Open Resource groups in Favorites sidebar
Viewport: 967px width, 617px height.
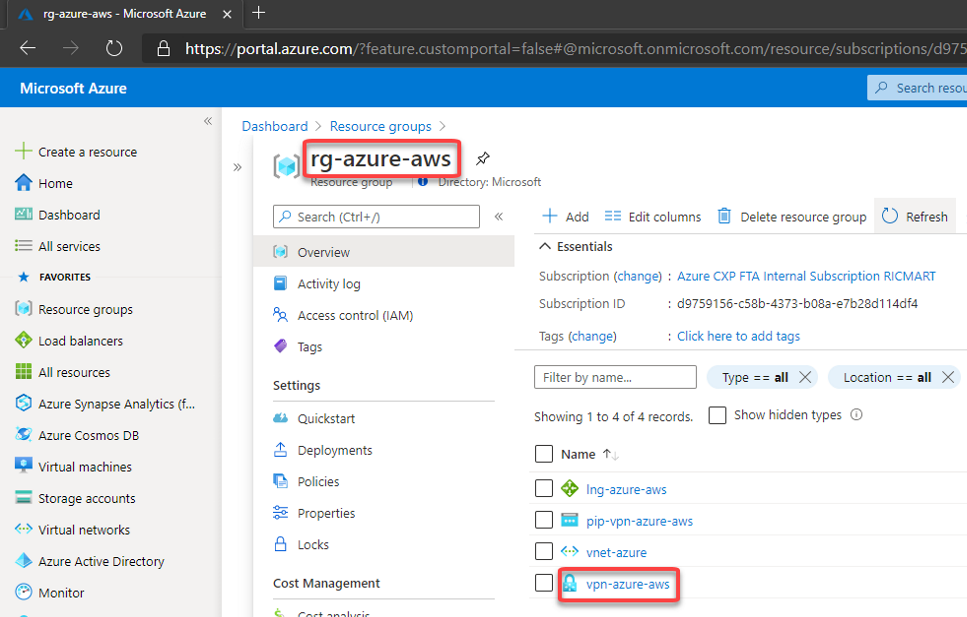coord(85,309)
